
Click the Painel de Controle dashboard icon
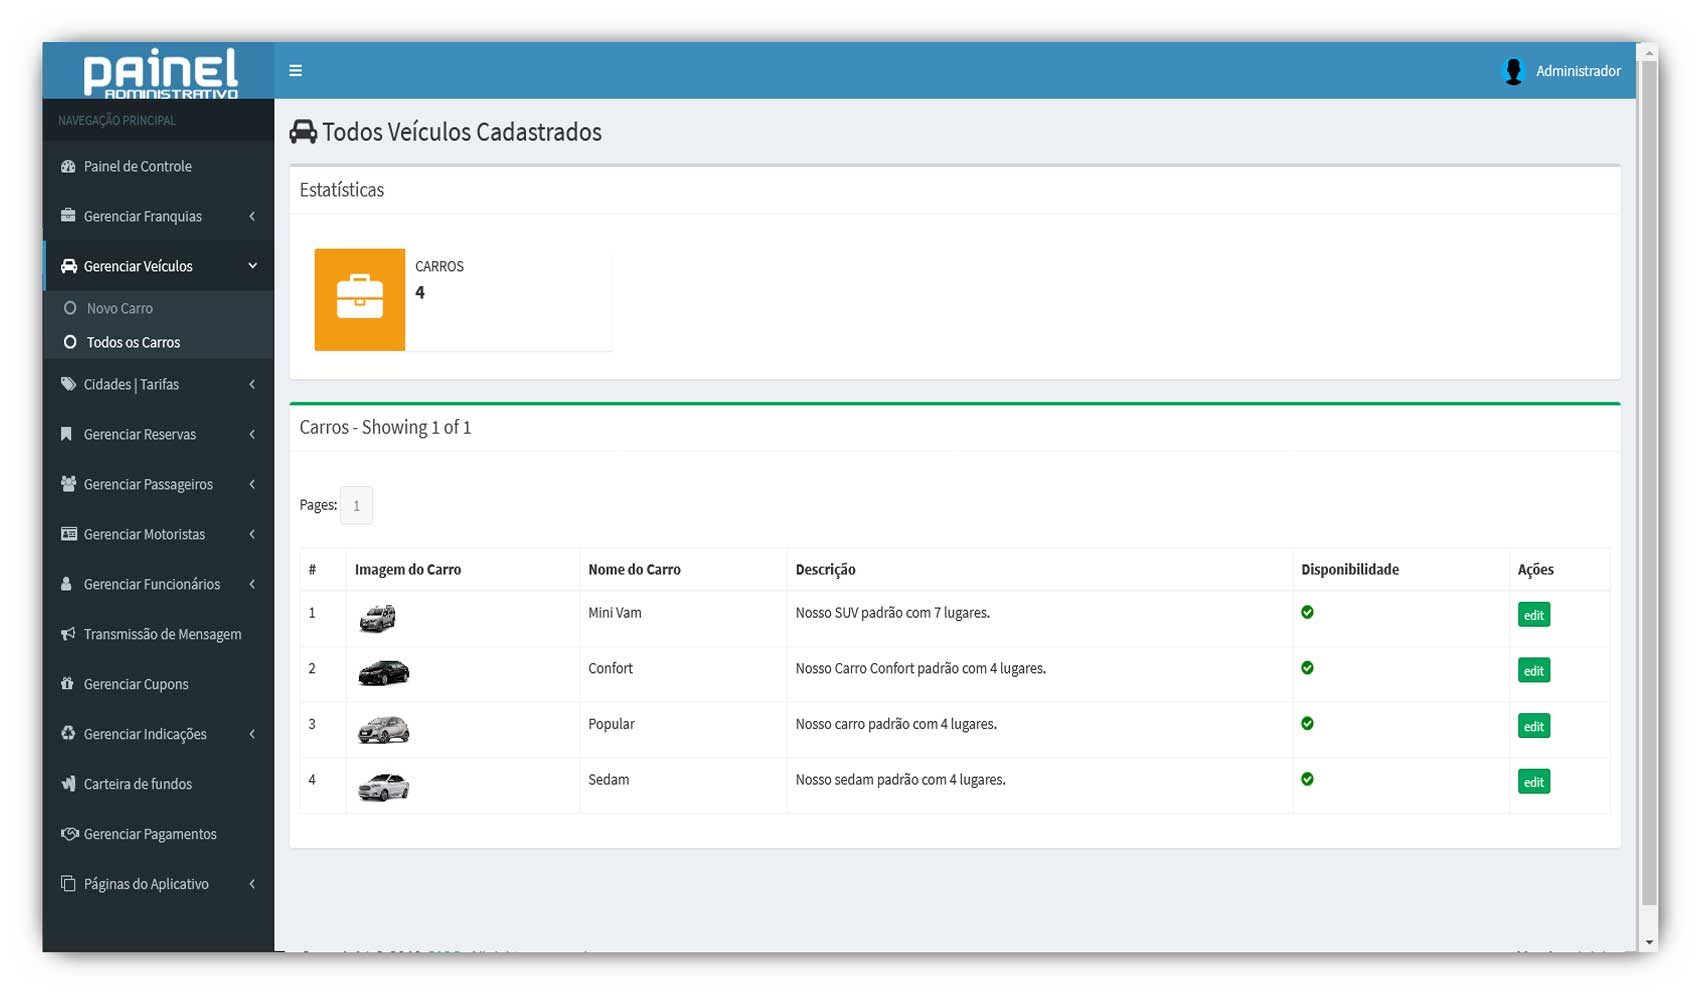click(68, 166)
